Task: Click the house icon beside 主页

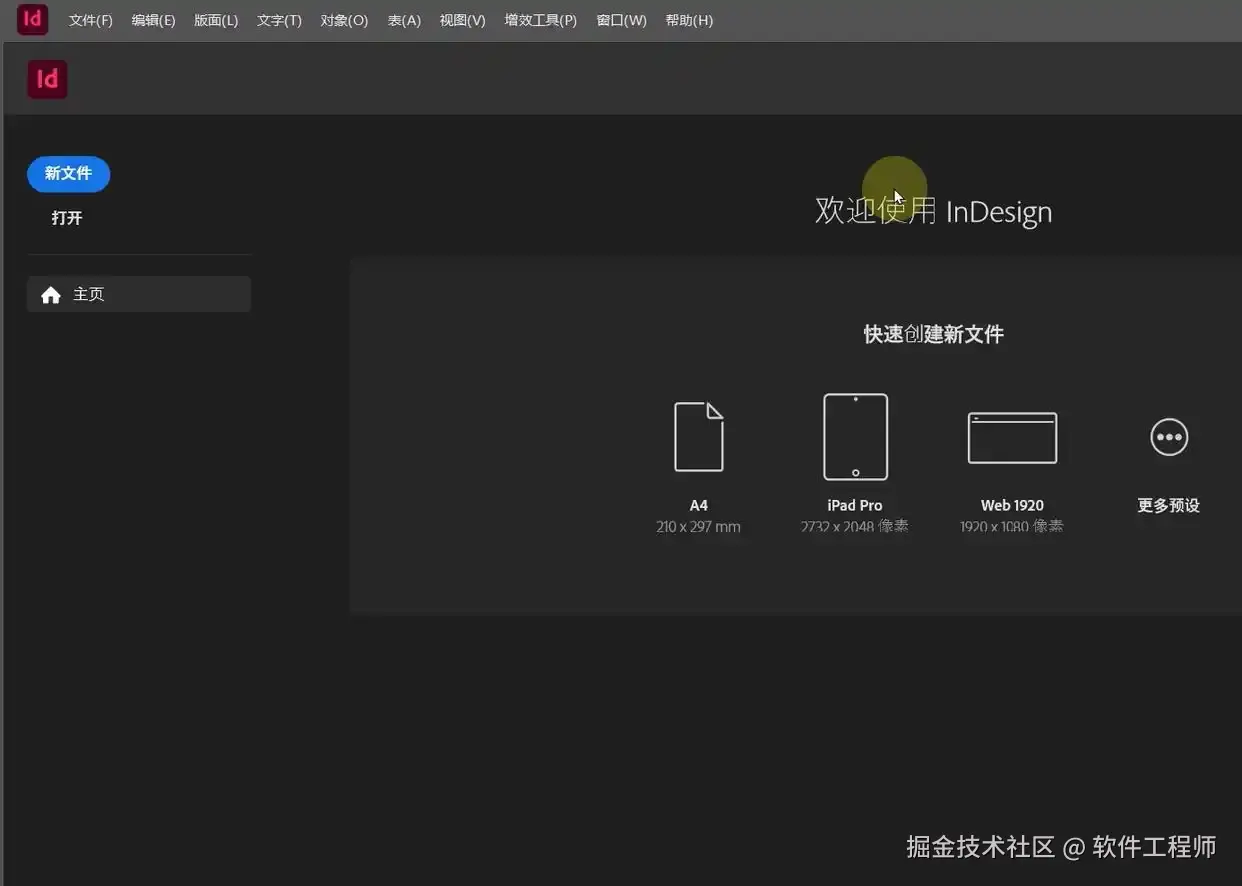Action: pos(51,295)
